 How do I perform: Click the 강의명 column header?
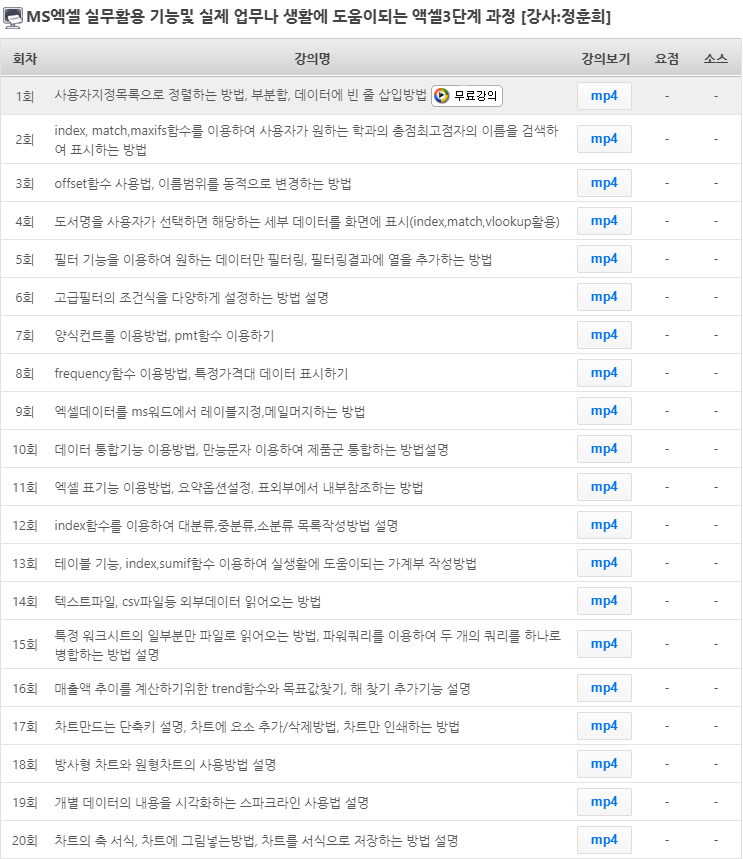[312, 59]
